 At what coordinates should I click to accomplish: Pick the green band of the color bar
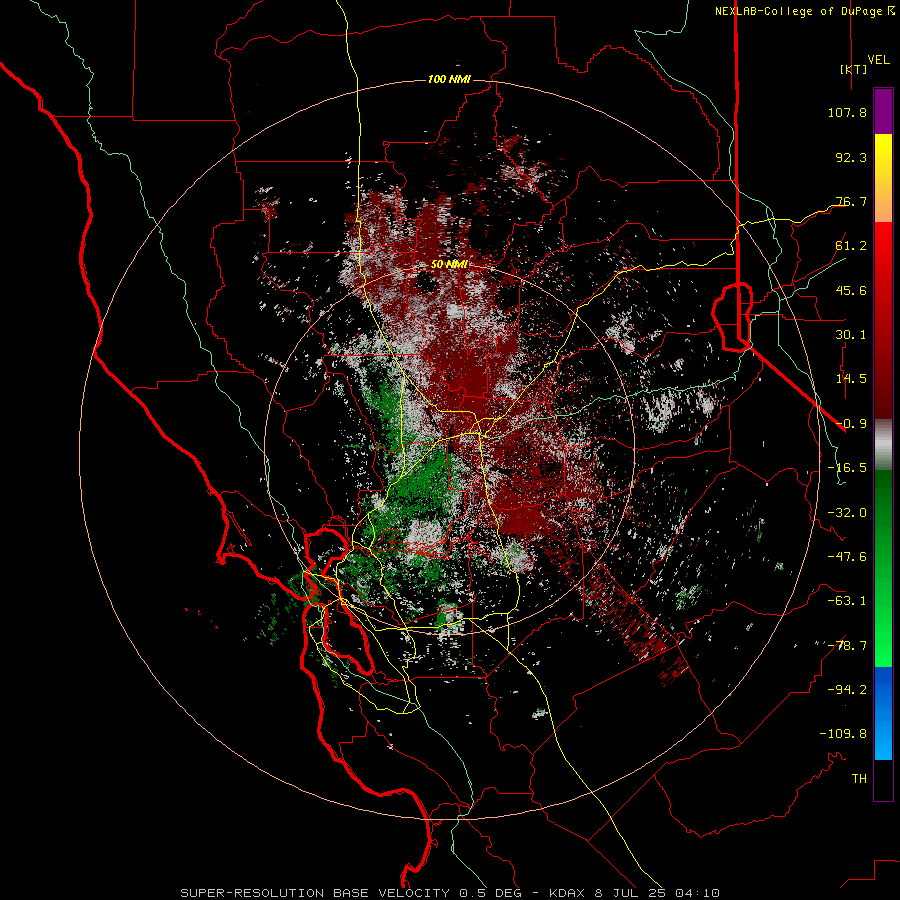(x=883, y=568)
